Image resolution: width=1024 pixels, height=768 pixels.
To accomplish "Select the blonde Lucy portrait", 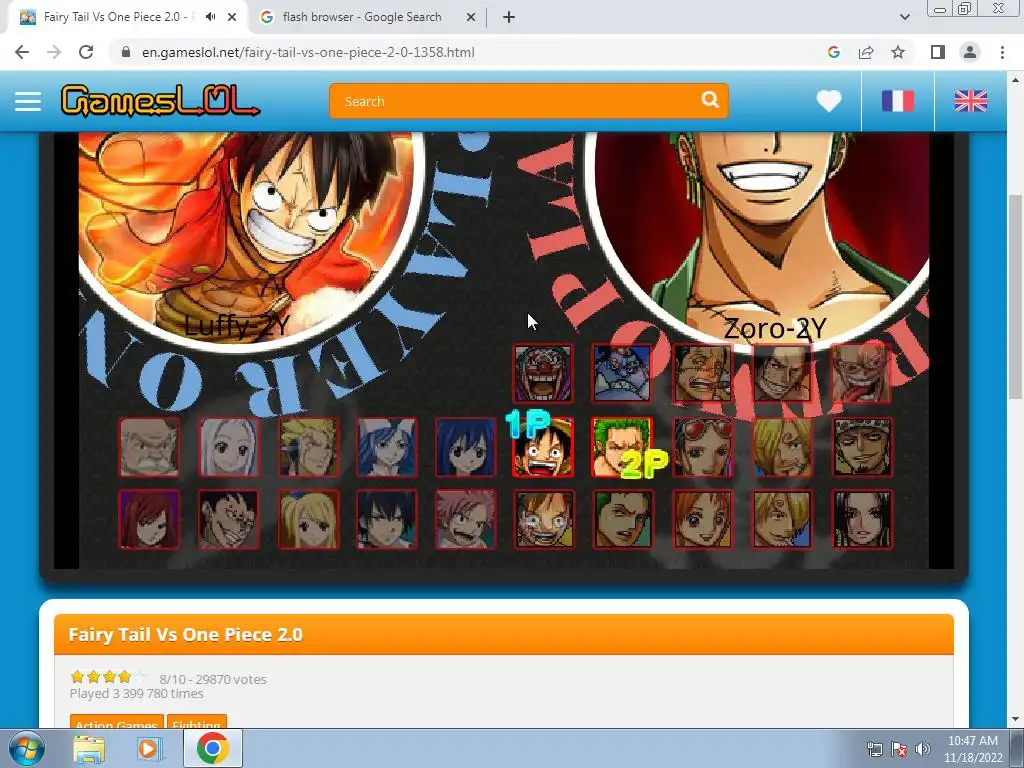I will (x=309, y=519).
